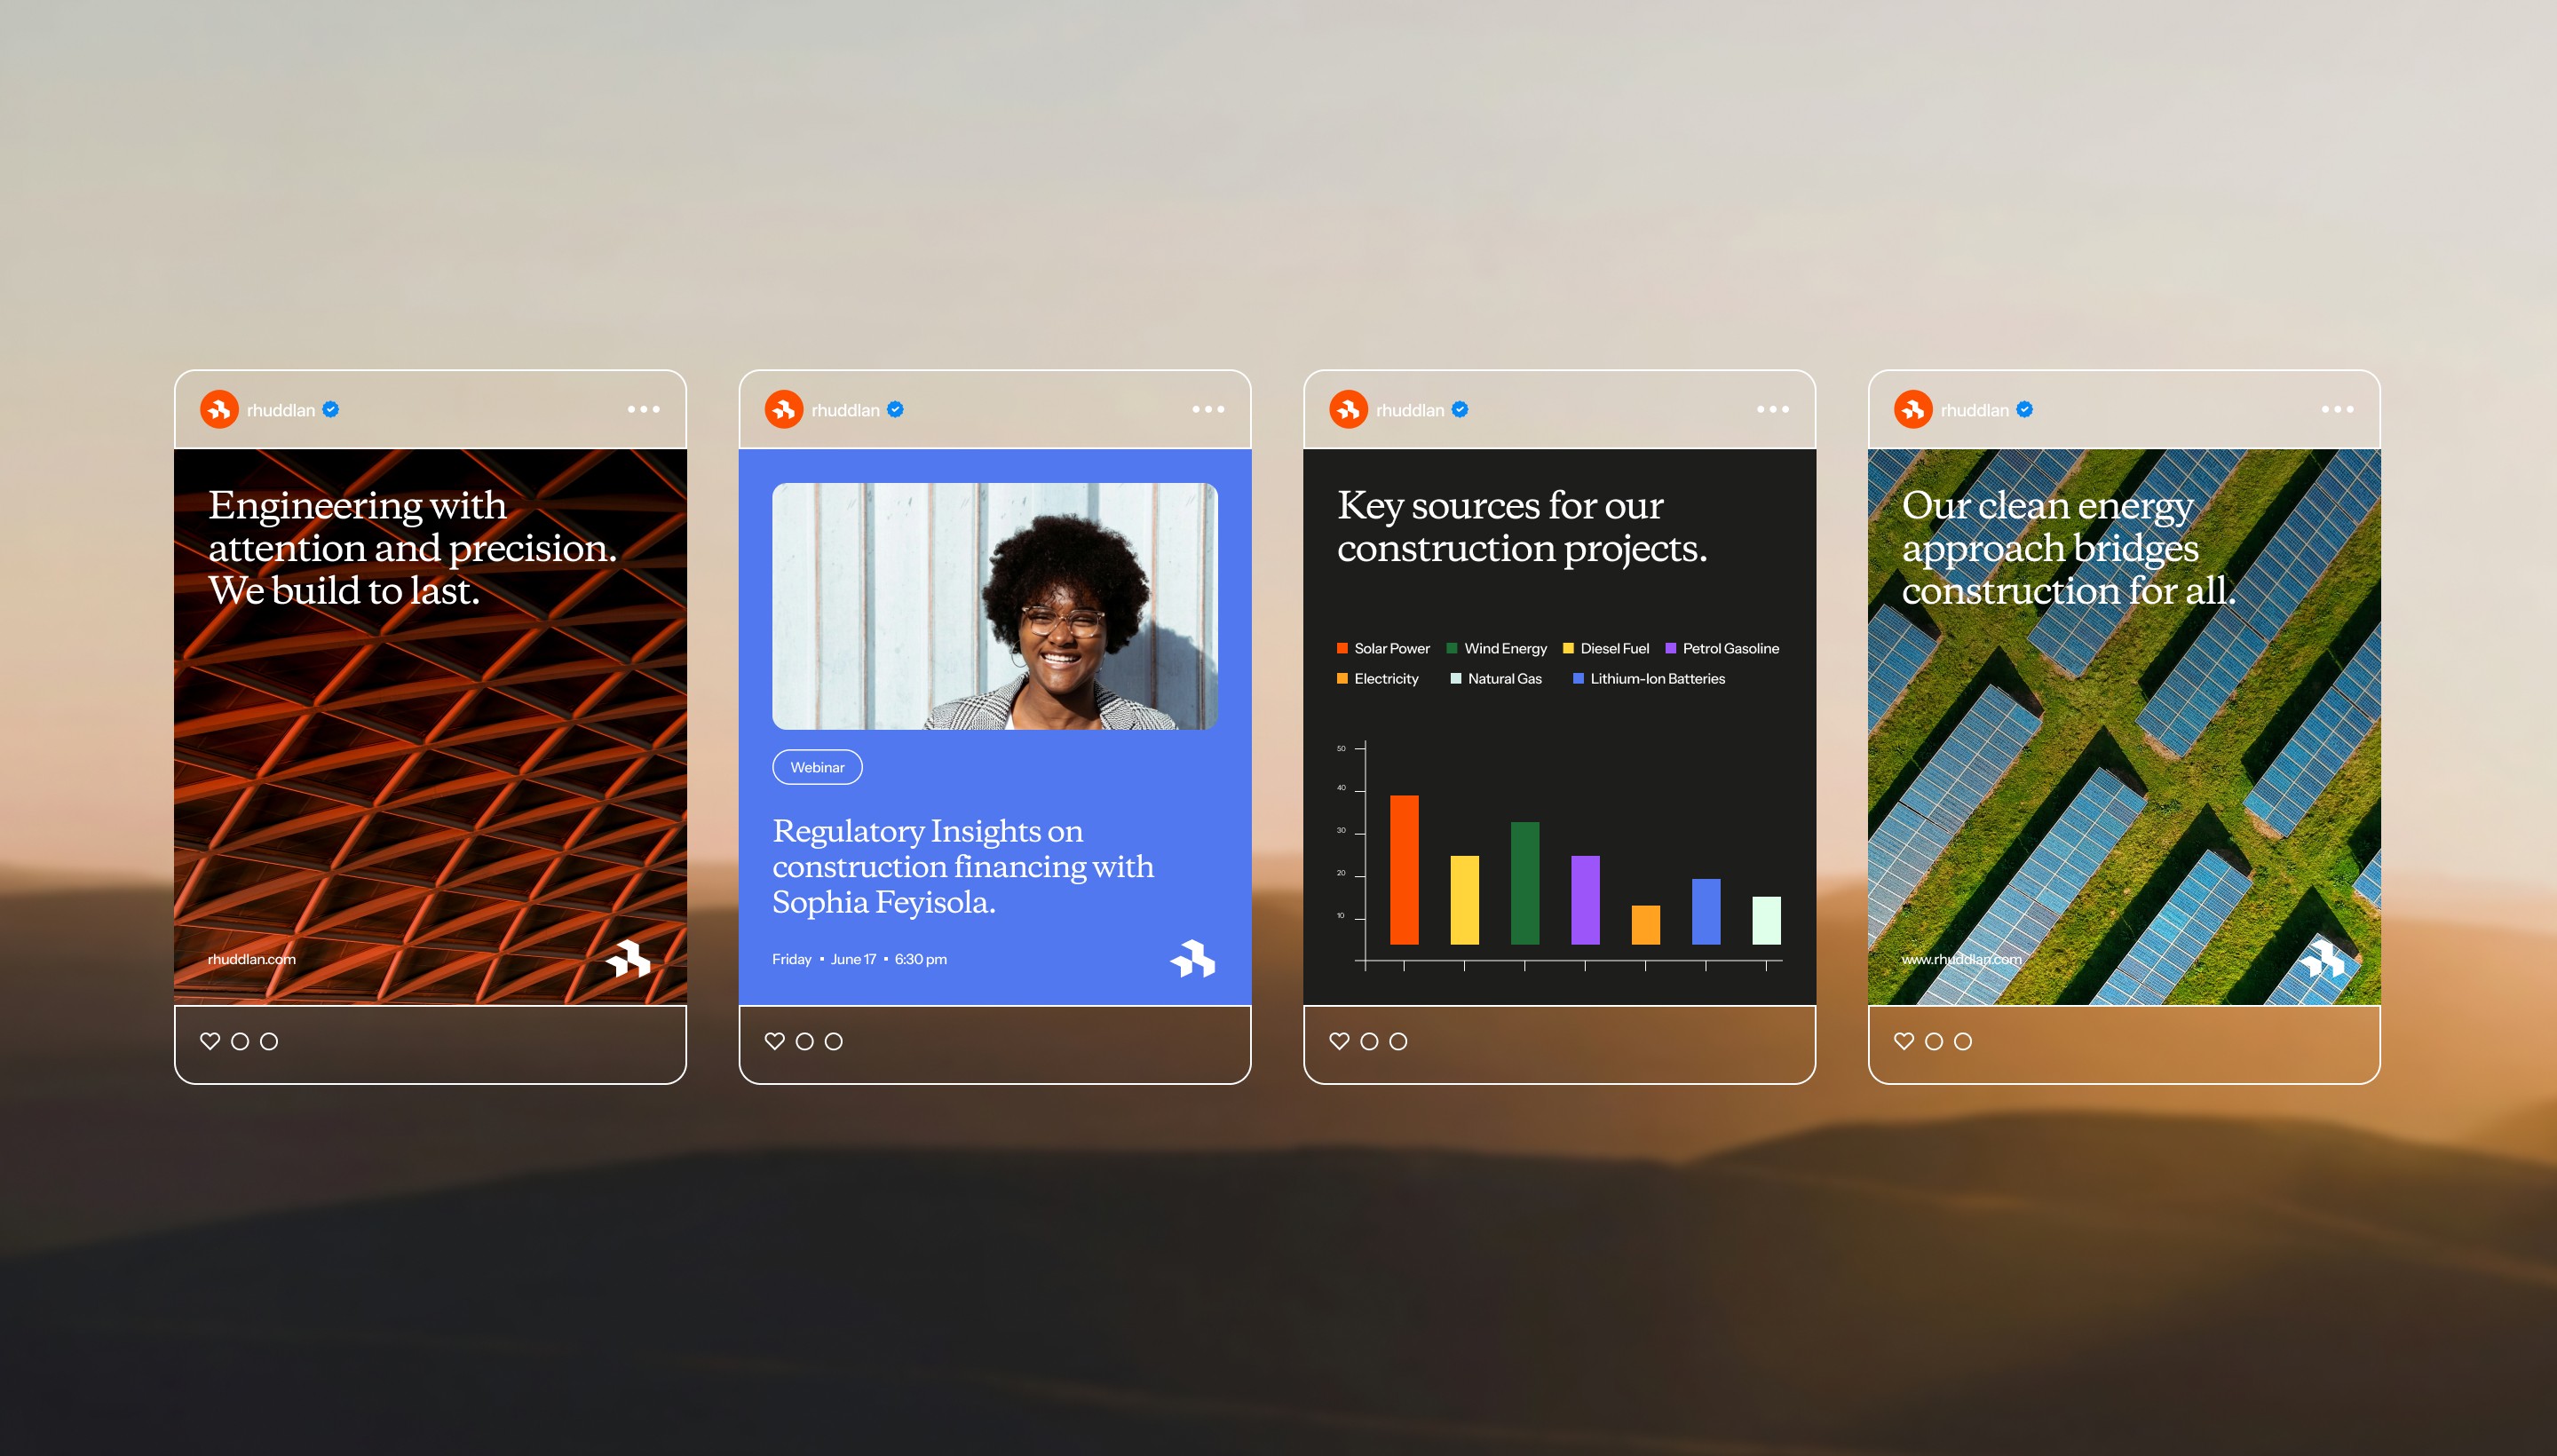The height and width of the screenshot is (1456, 2557).
Task: Open the more options dots on Webinar post
Action: tap(1208, 409)
